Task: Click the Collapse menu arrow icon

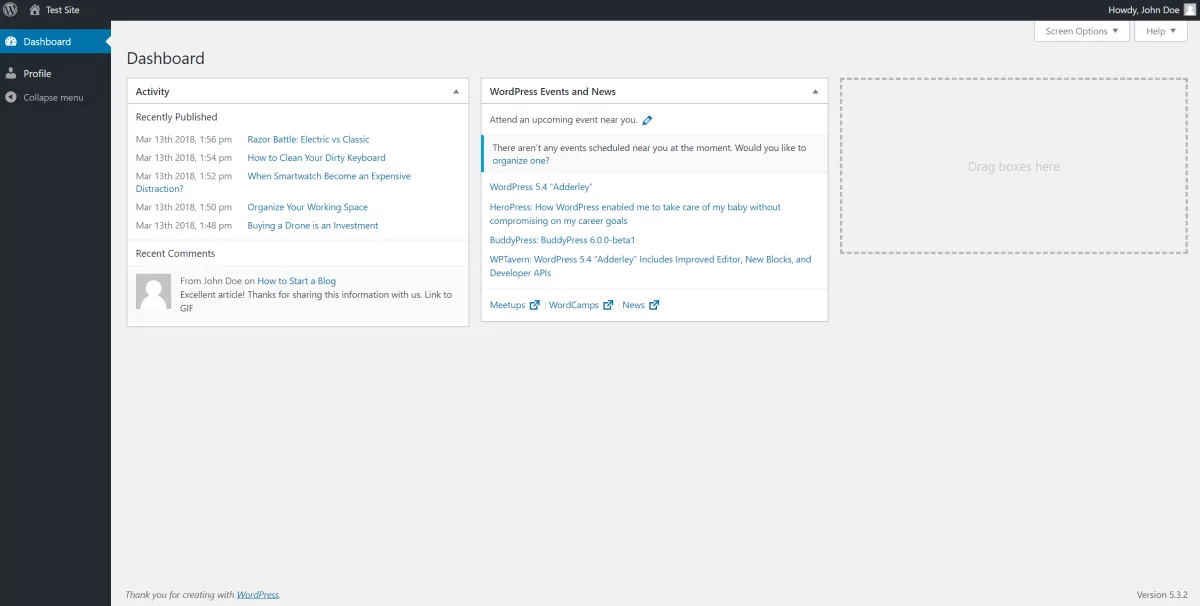Action: 11,97
